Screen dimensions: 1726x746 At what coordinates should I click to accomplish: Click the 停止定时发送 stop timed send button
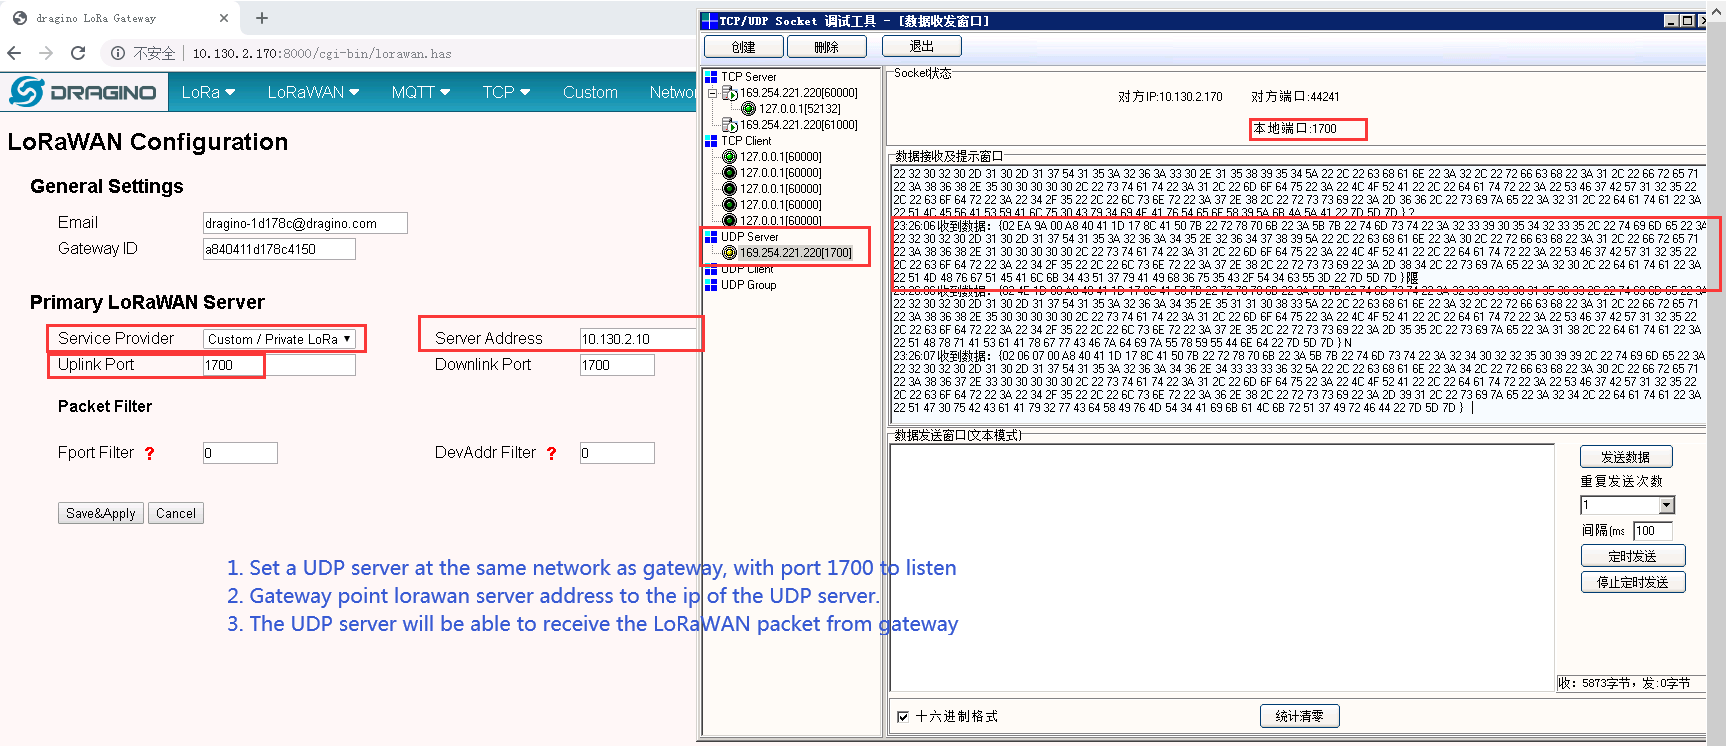[x=1633, y=582]
